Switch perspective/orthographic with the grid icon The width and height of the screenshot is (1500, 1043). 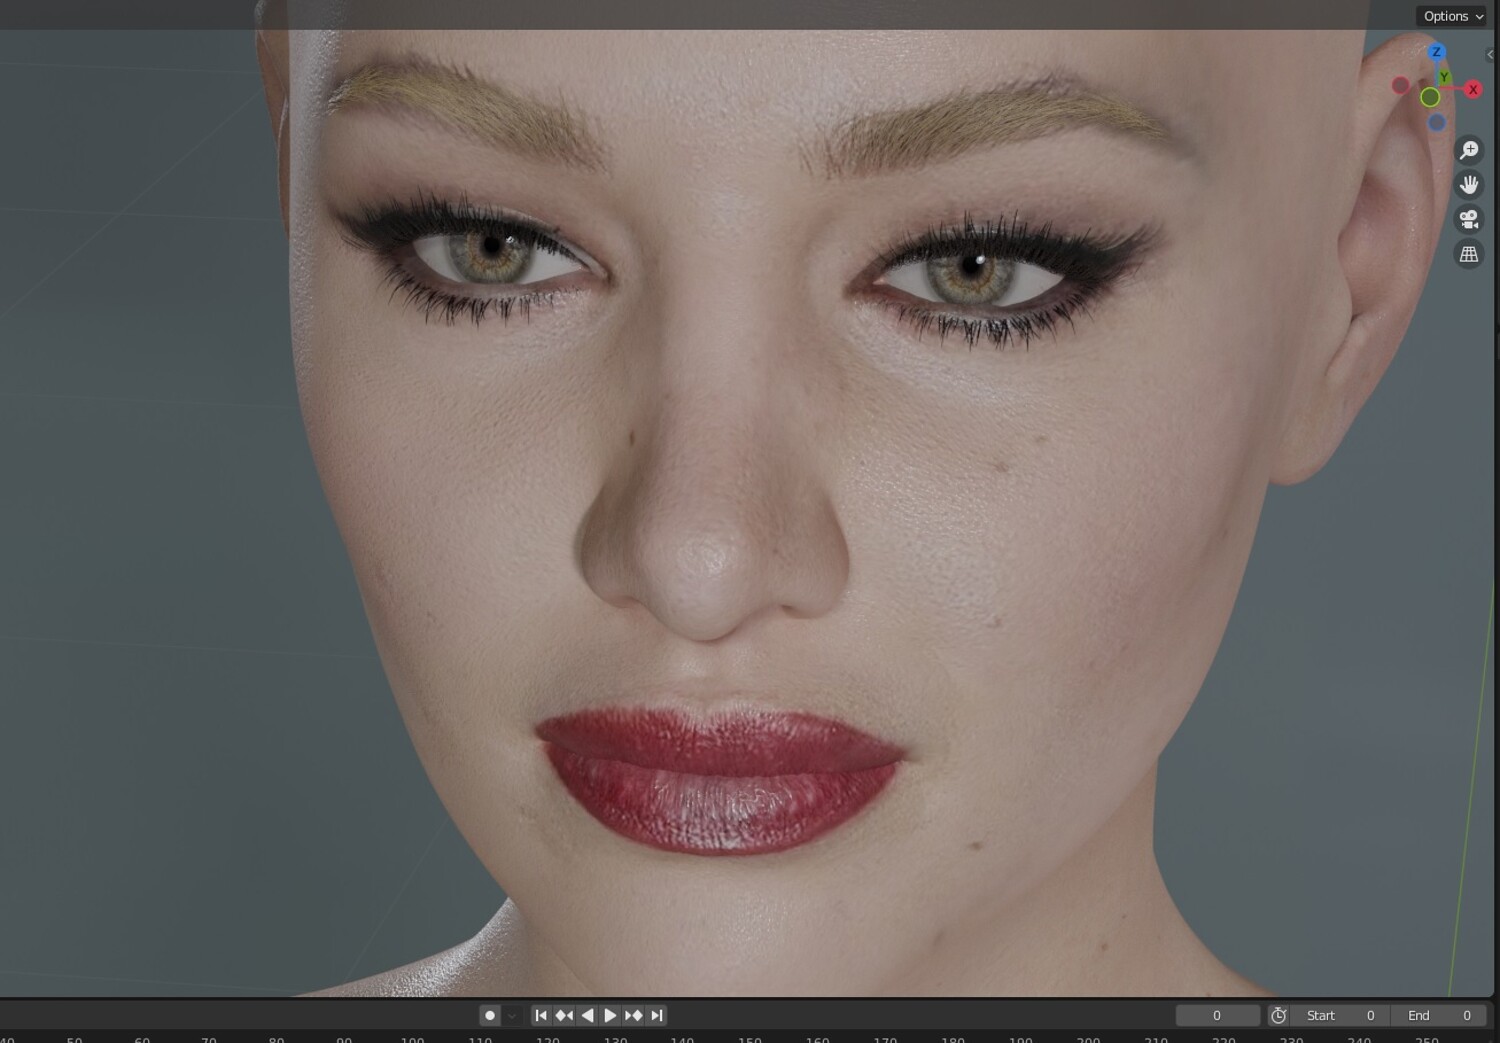click(x=1469, y=254)
